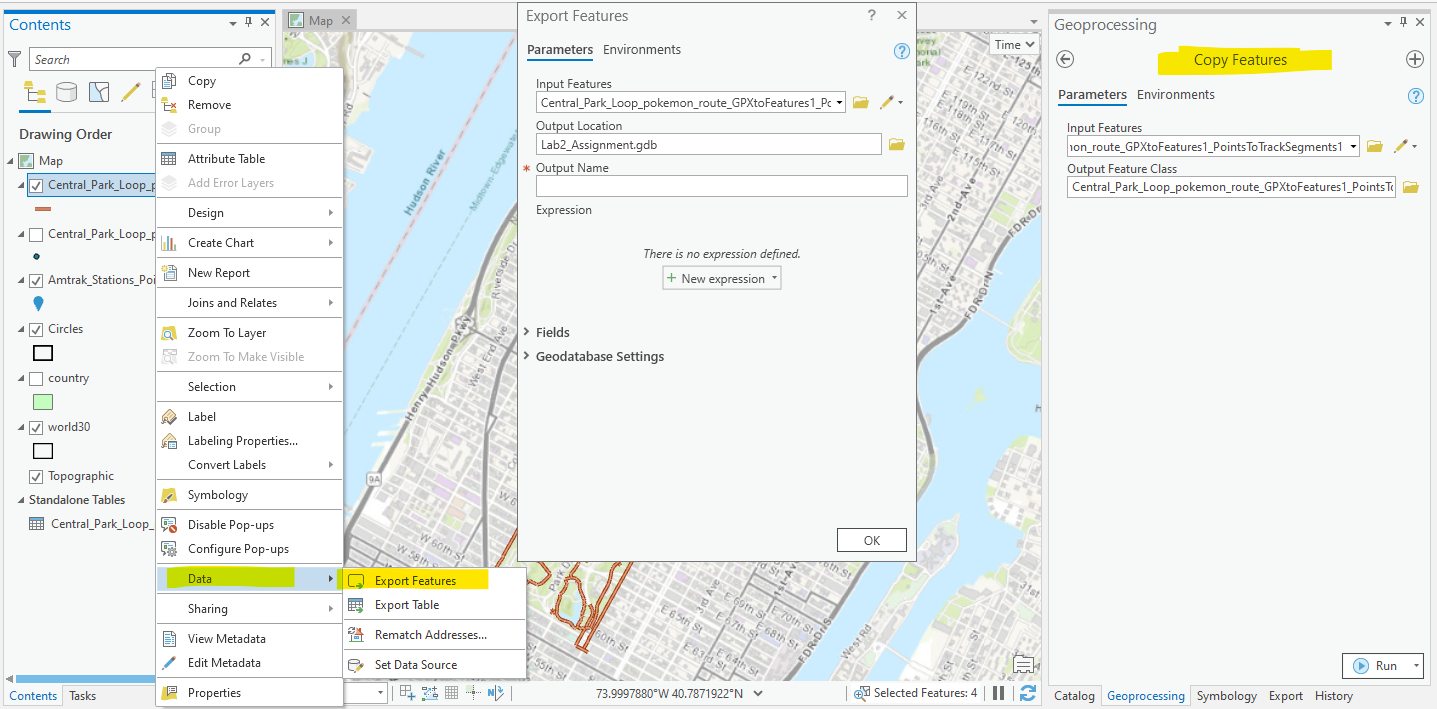Click refresh icon in map status bar
This screenshot has width=1437, height=709.
coord(1027,693)
